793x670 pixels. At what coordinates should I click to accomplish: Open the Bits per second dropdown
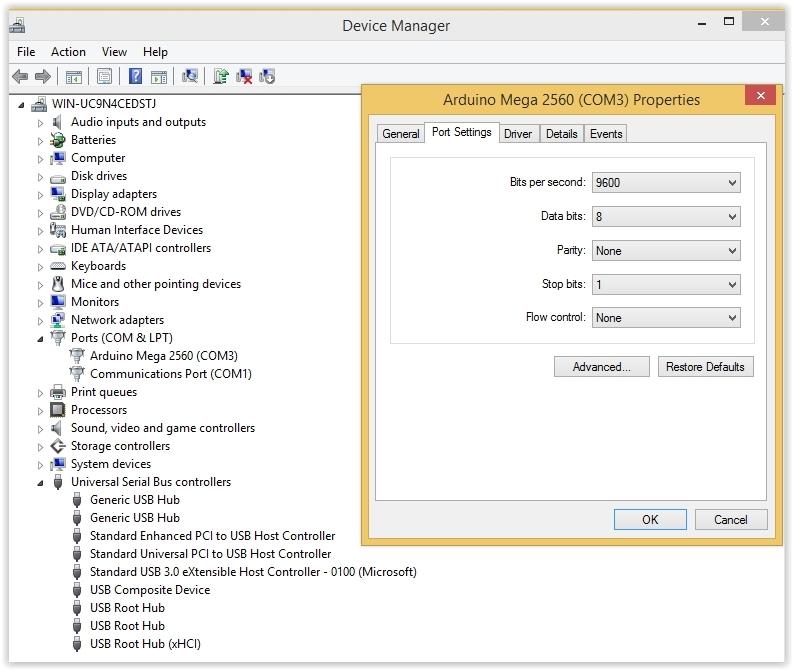[x=665, y=183]
